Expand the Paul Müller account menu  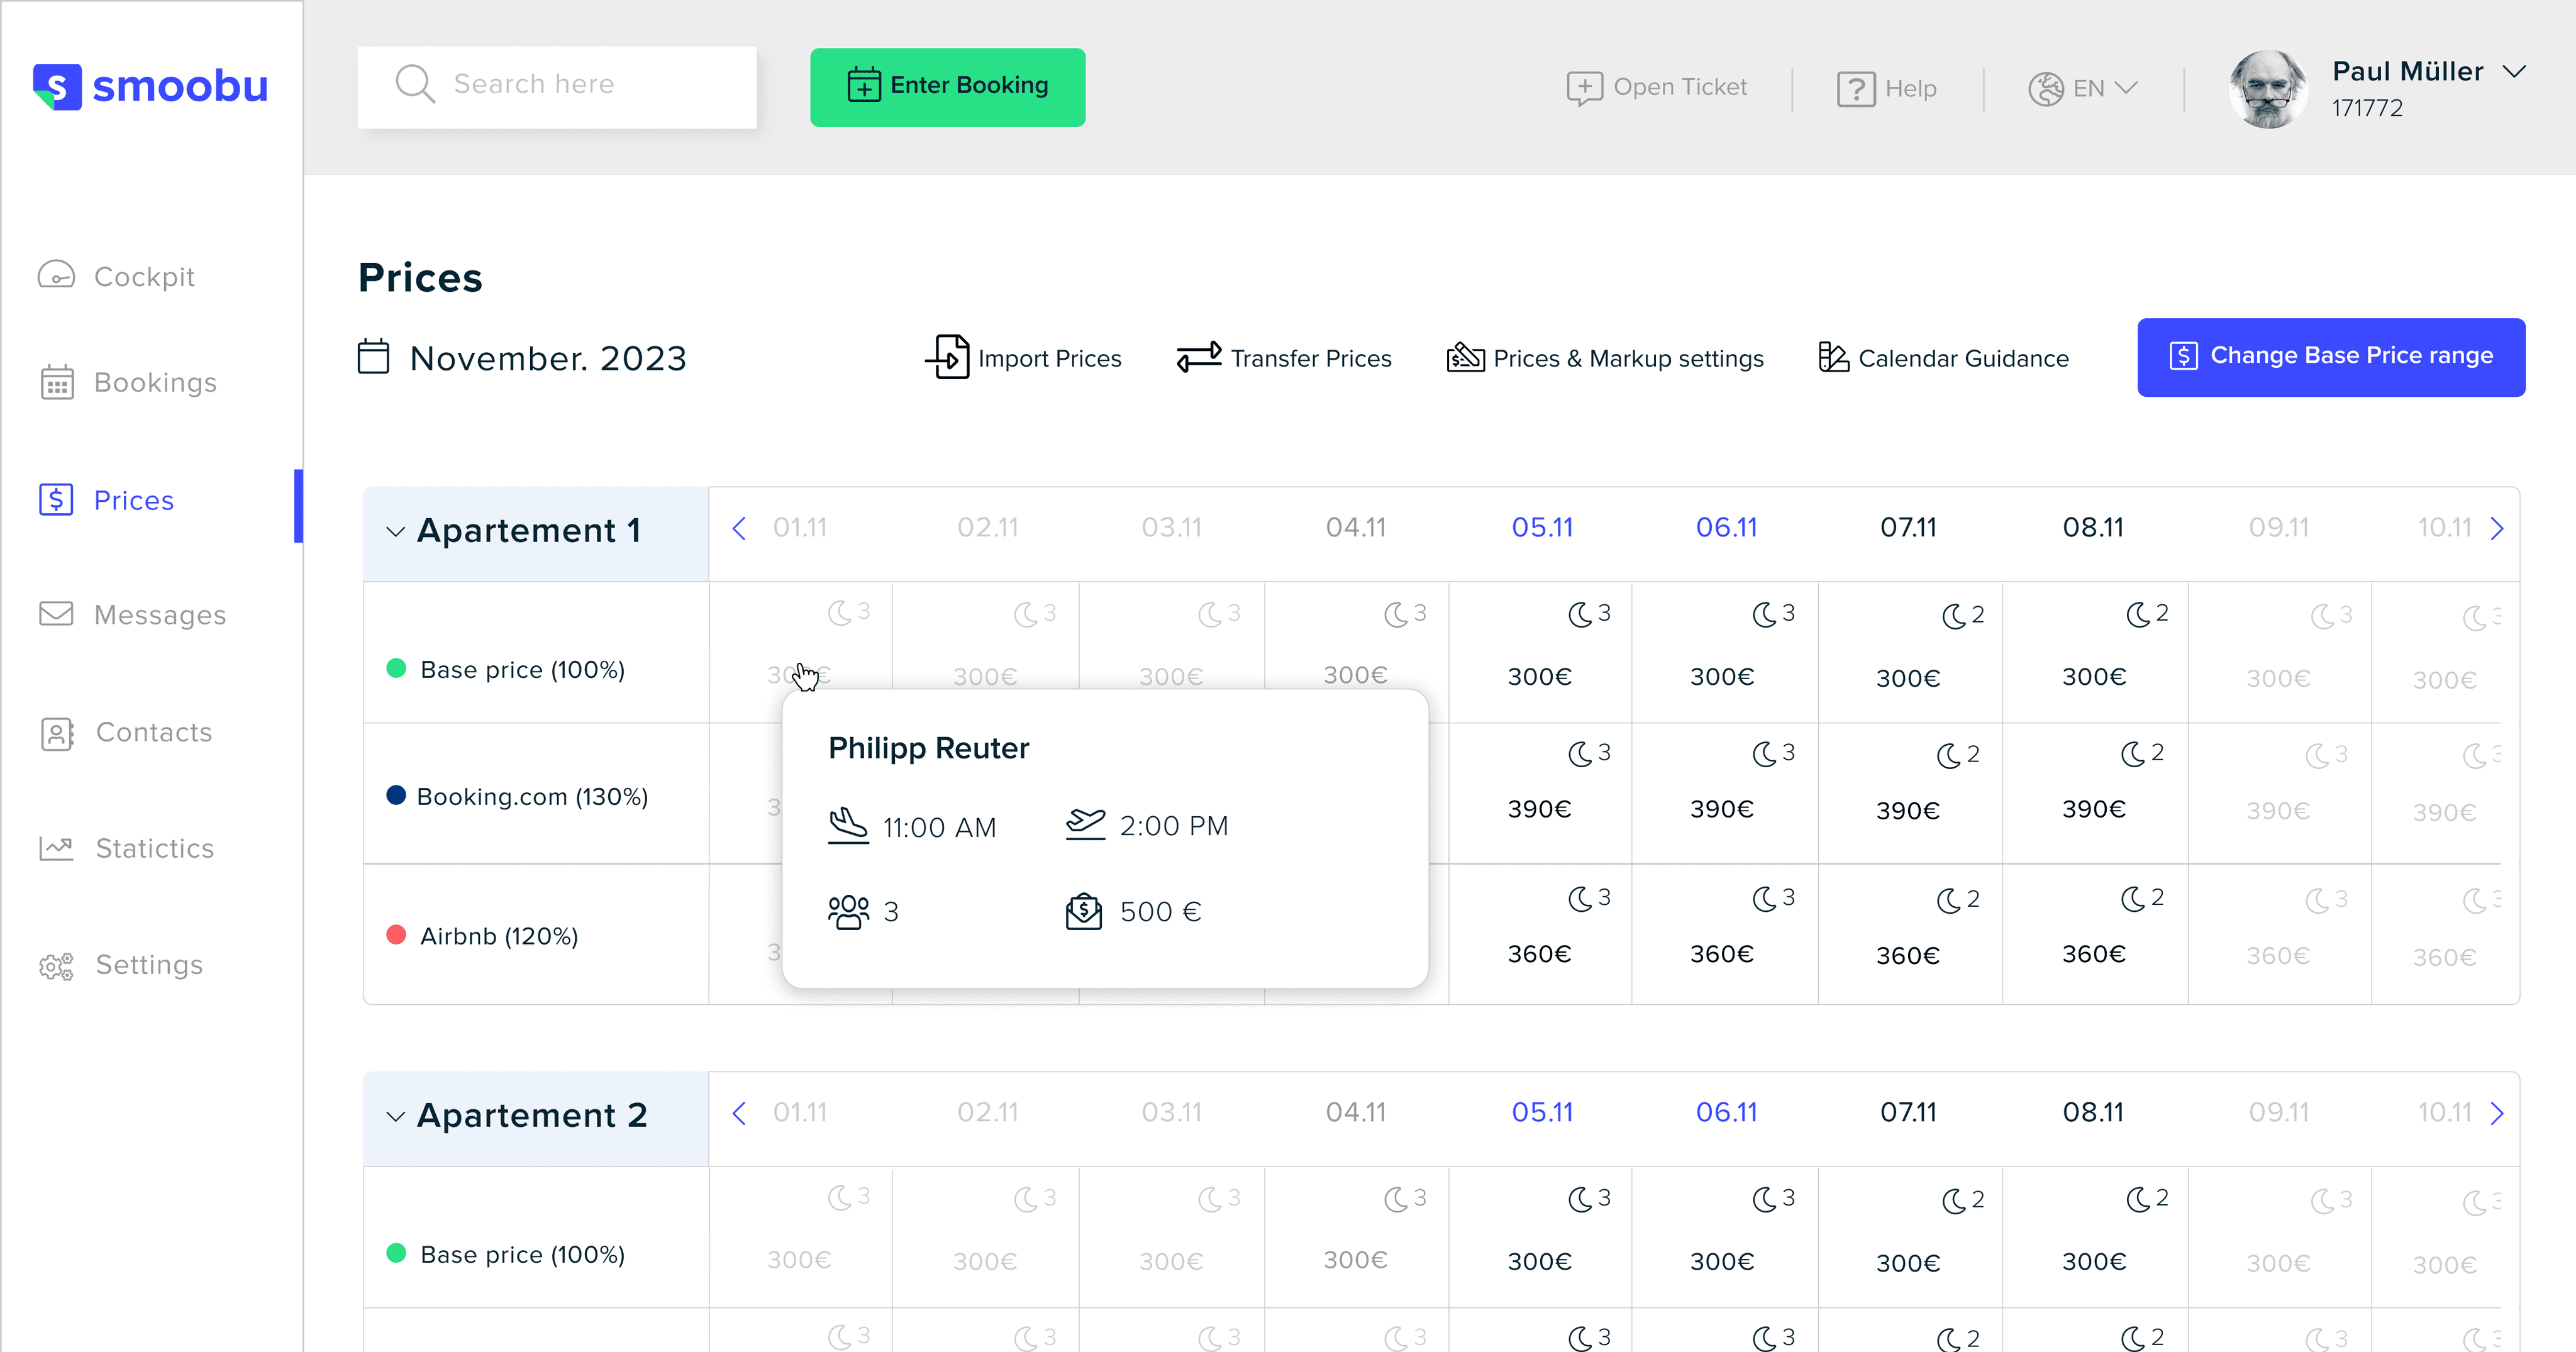point(2514,72)
